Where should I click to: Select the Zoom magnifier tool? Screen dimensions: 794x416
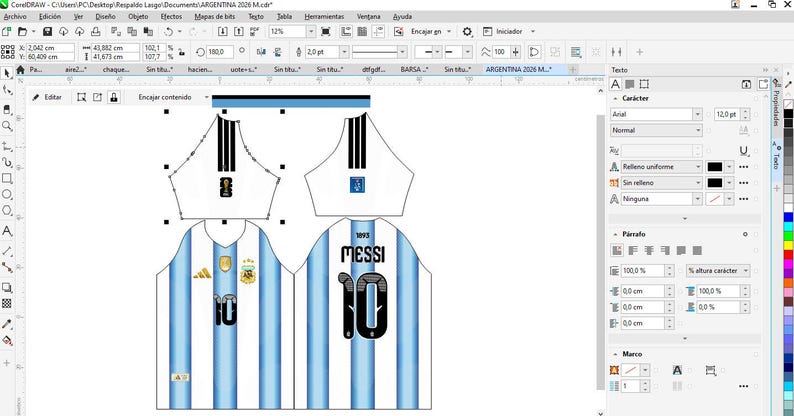click(7, 126)
